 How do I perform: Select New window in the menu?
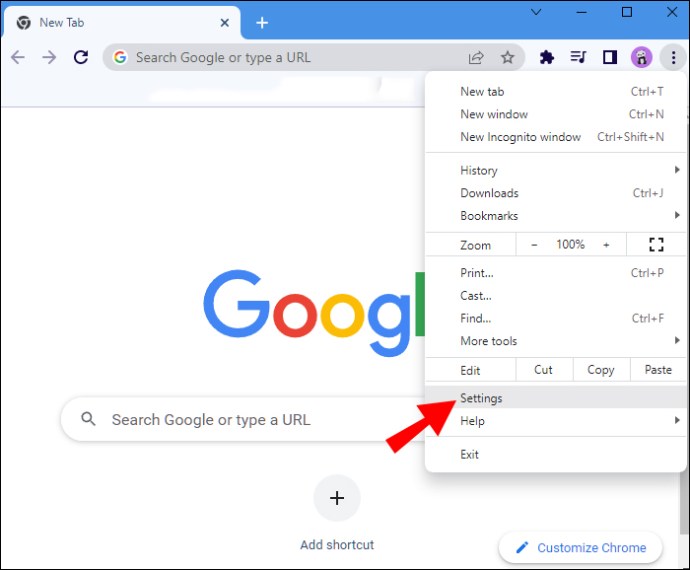(555, 114)
